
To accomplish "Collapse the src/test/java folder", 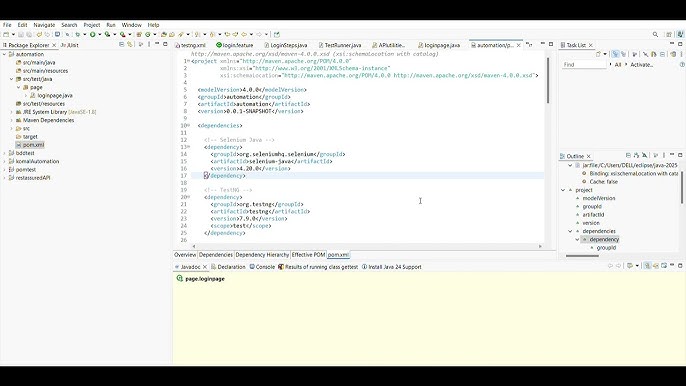I will pyautogui.click(x=12, y=79).
